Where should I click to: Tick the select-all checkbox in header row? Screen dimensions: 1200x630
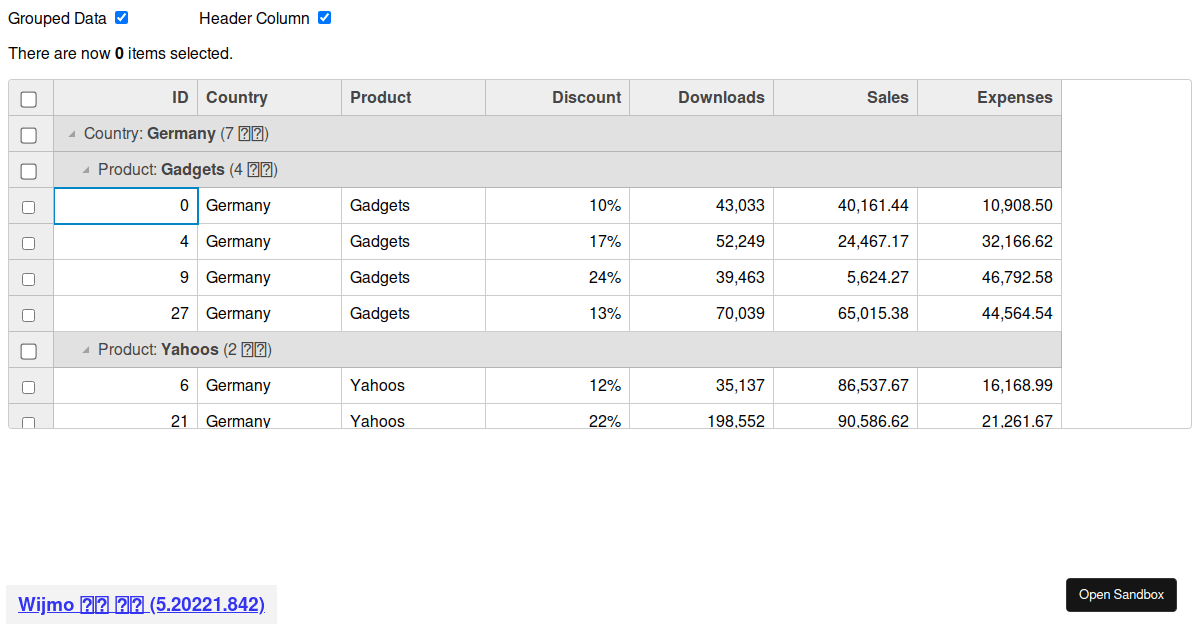coord(29,99)
